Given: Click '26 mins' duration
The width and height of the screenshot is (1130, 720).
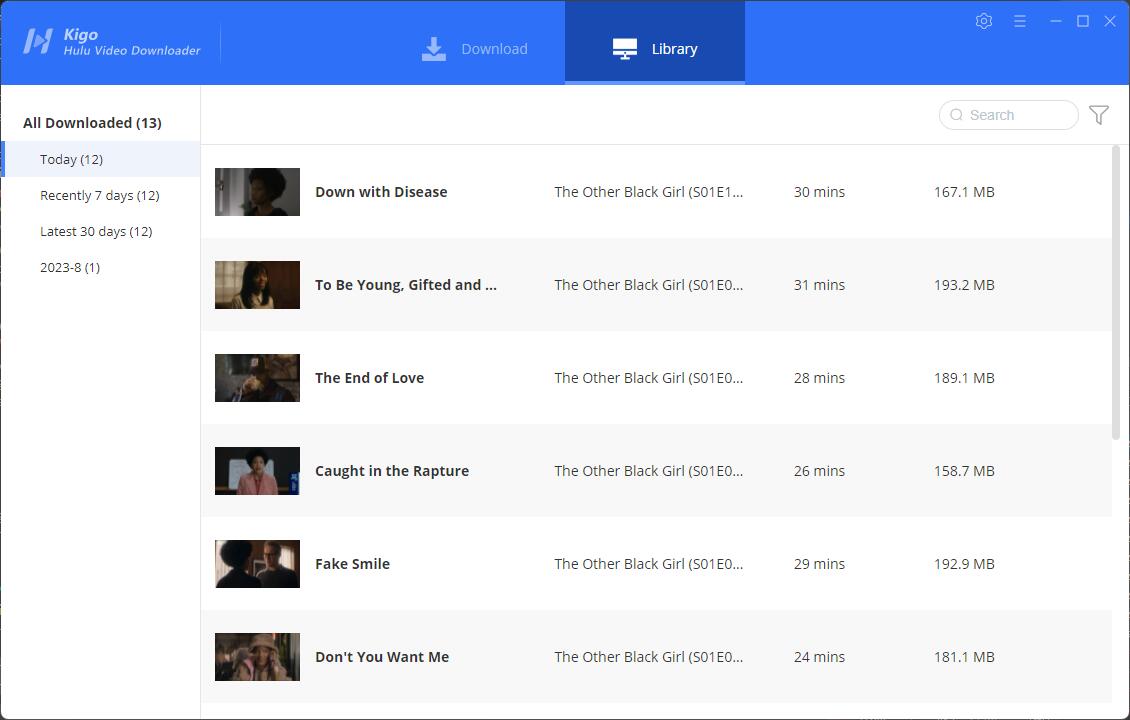Looking at the screenshot, I should (819, 471).
